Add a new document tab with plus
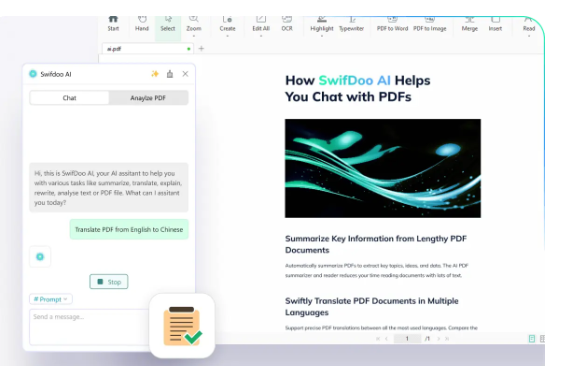 click(201, 48)
